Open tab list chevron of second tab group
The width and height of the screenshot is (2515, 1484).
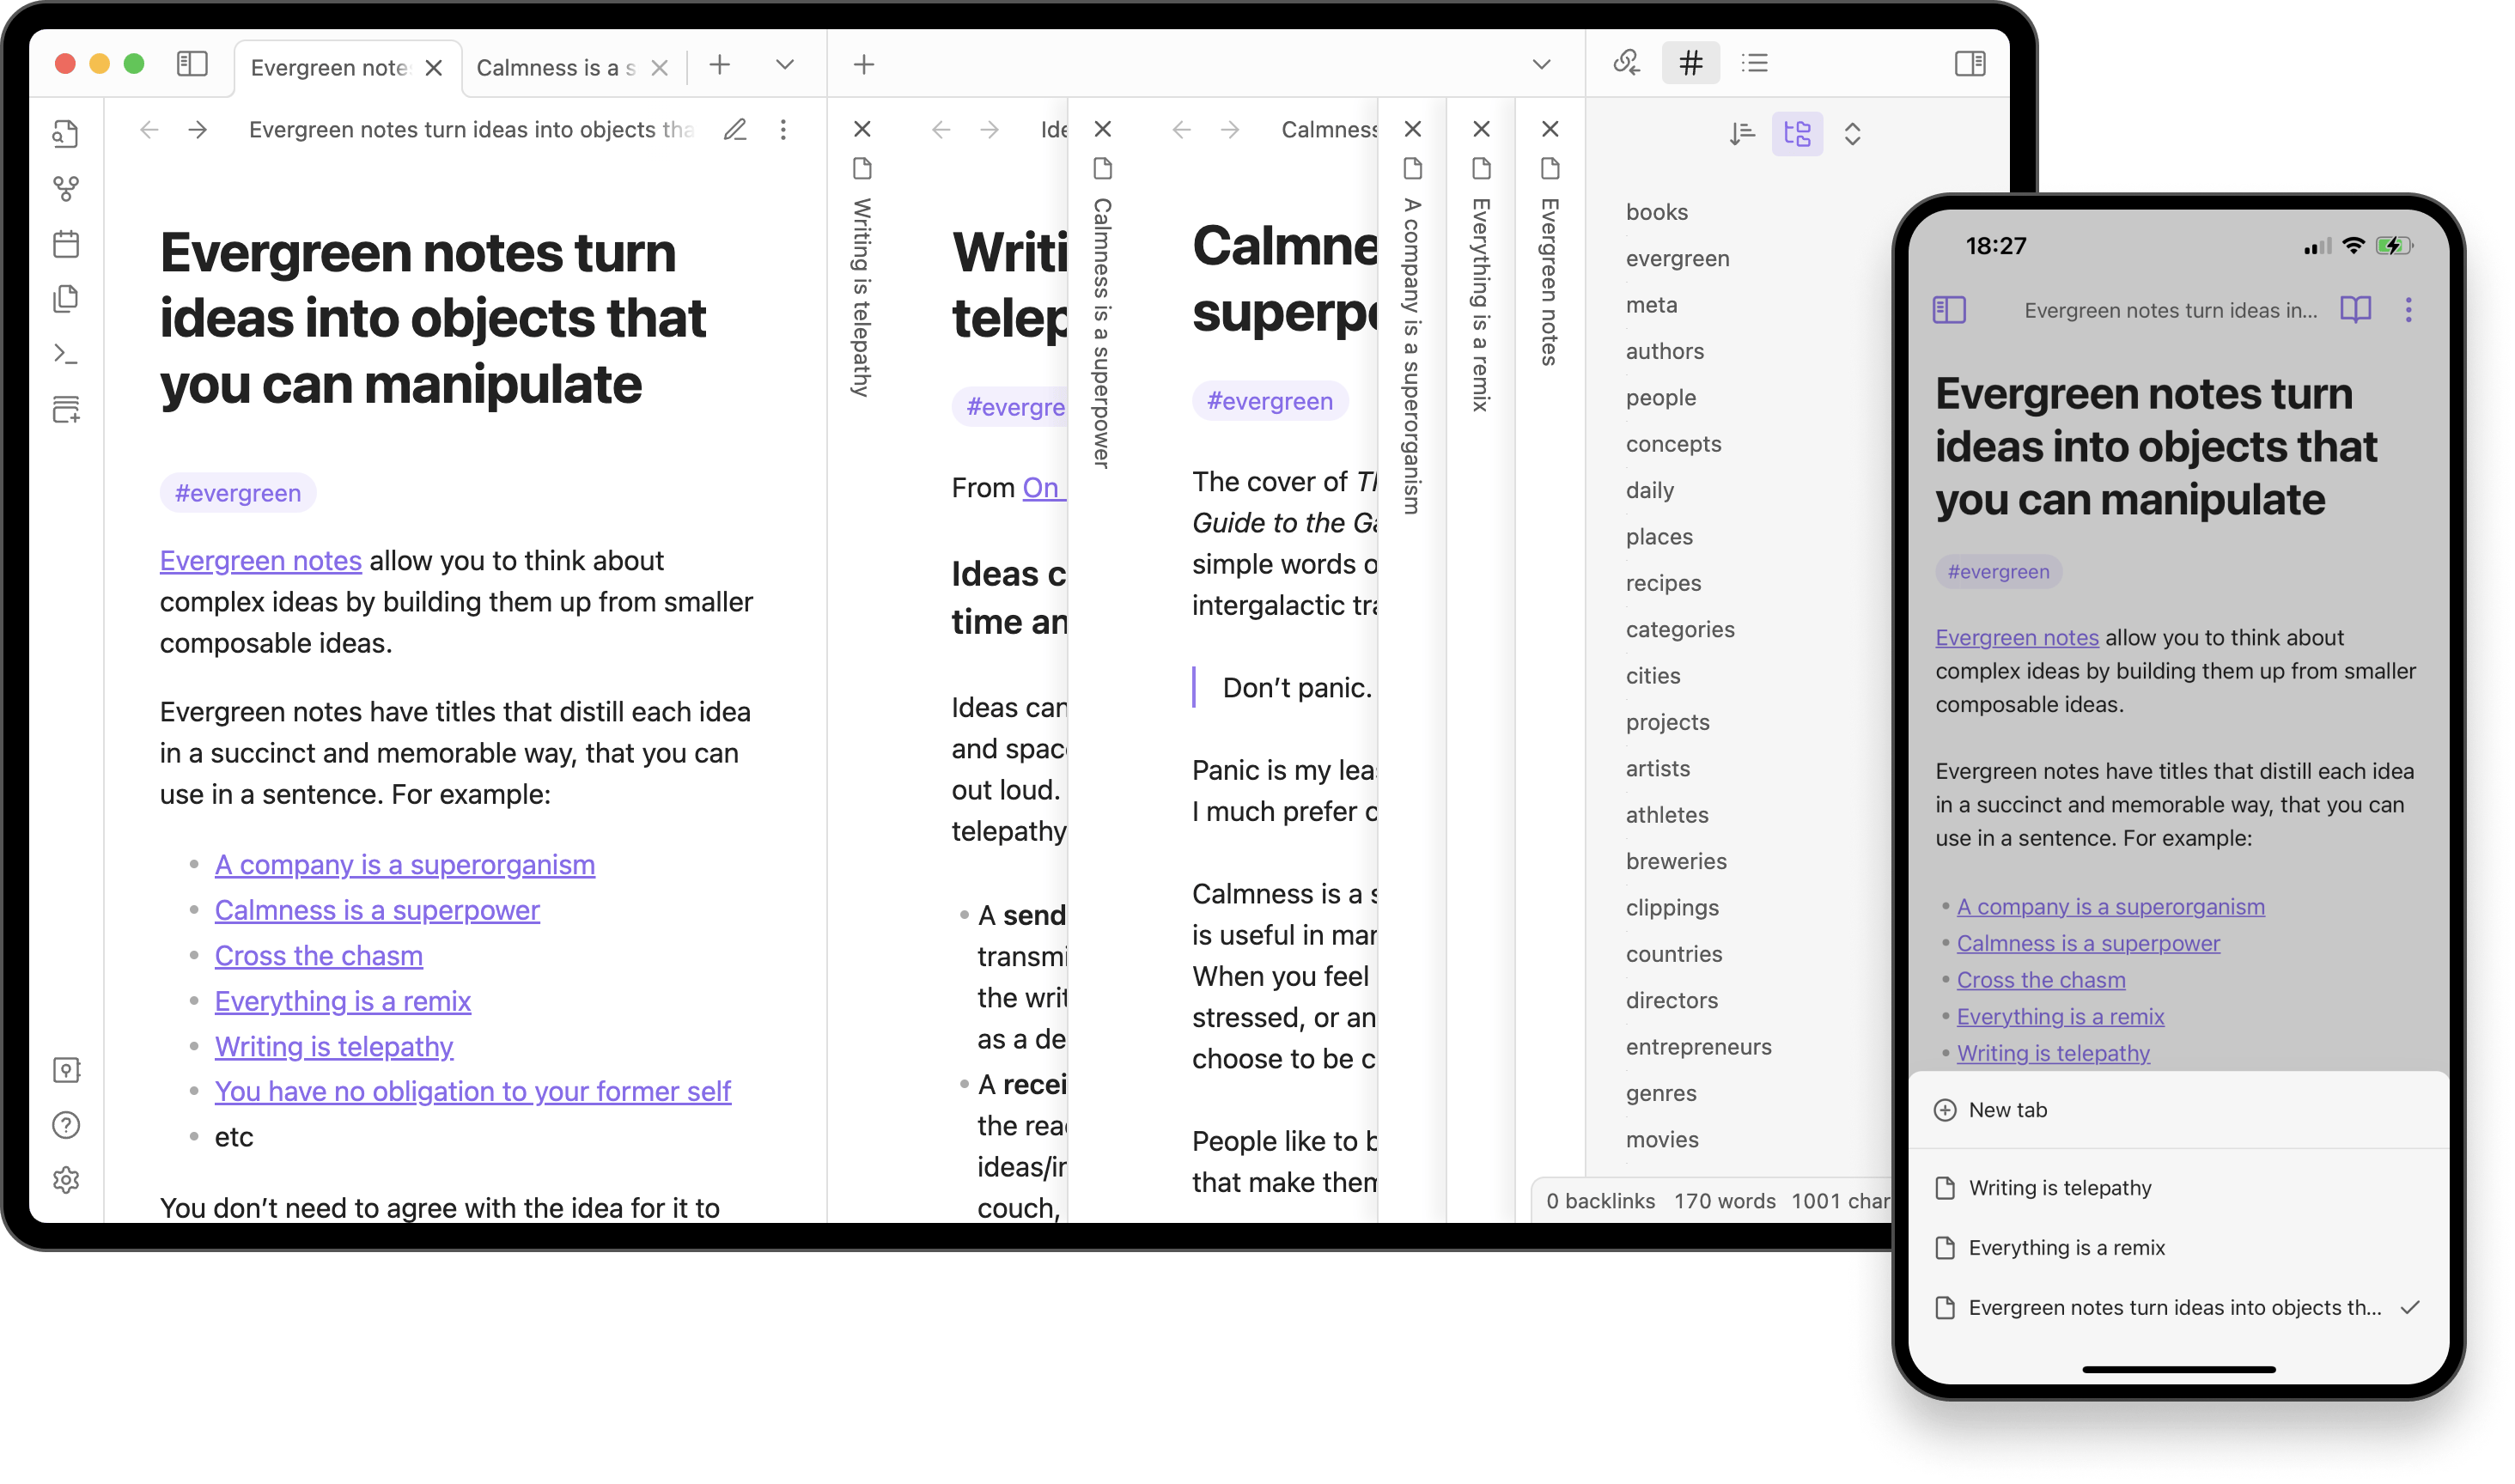(x=1541, y=65)
